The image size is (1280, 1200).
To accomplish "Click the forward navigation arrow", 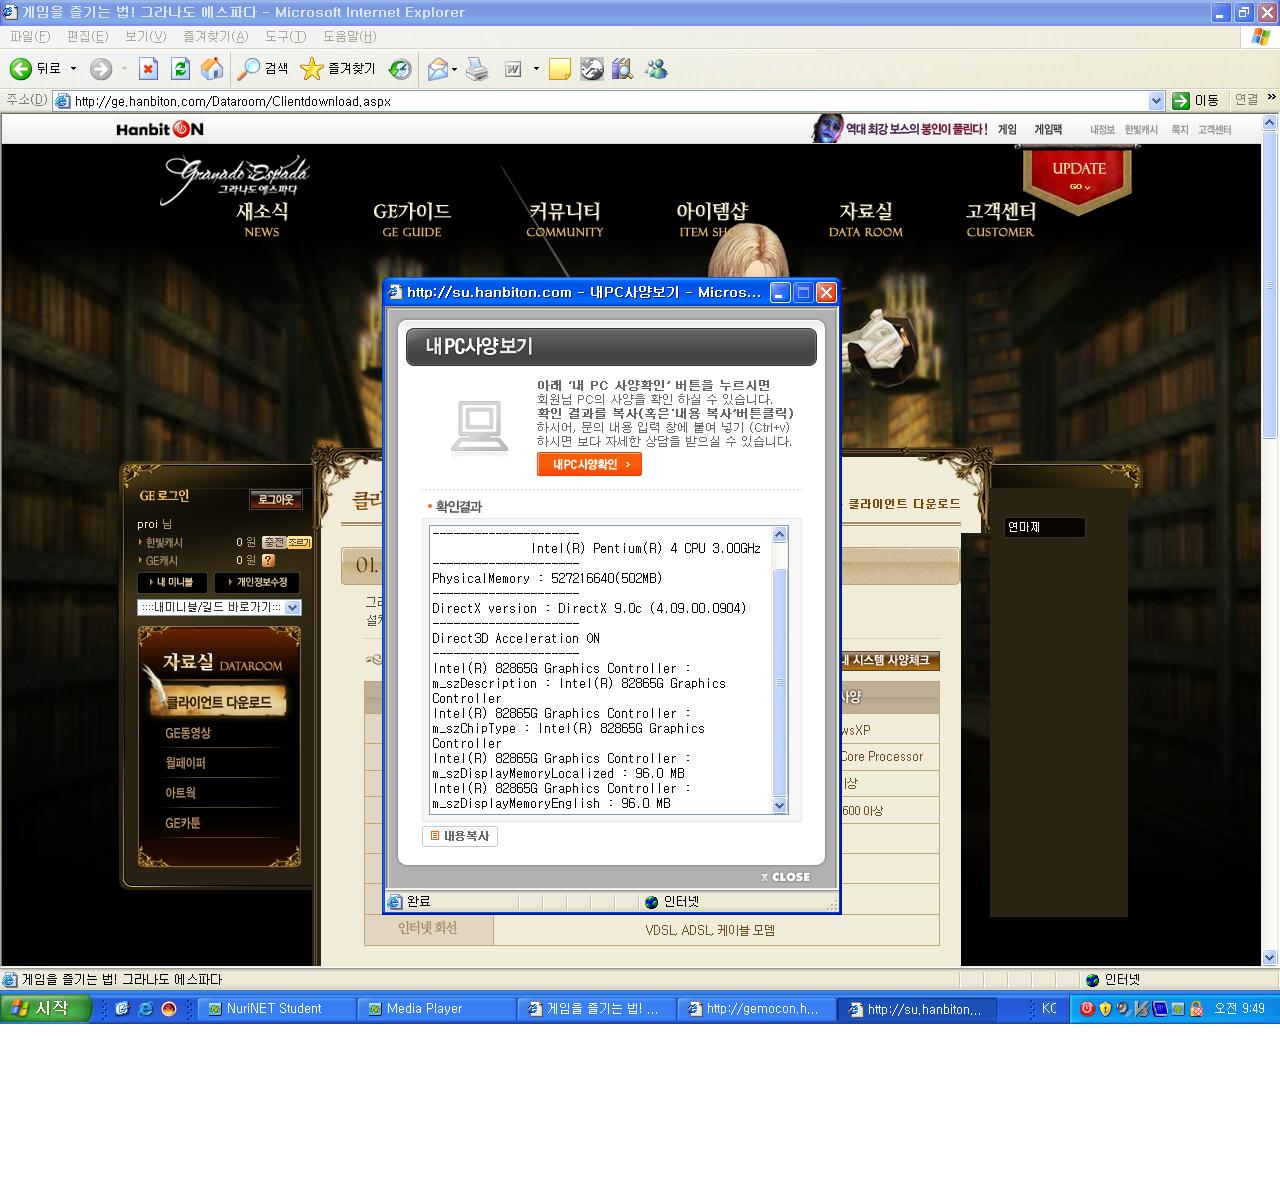I will (101, 69).
